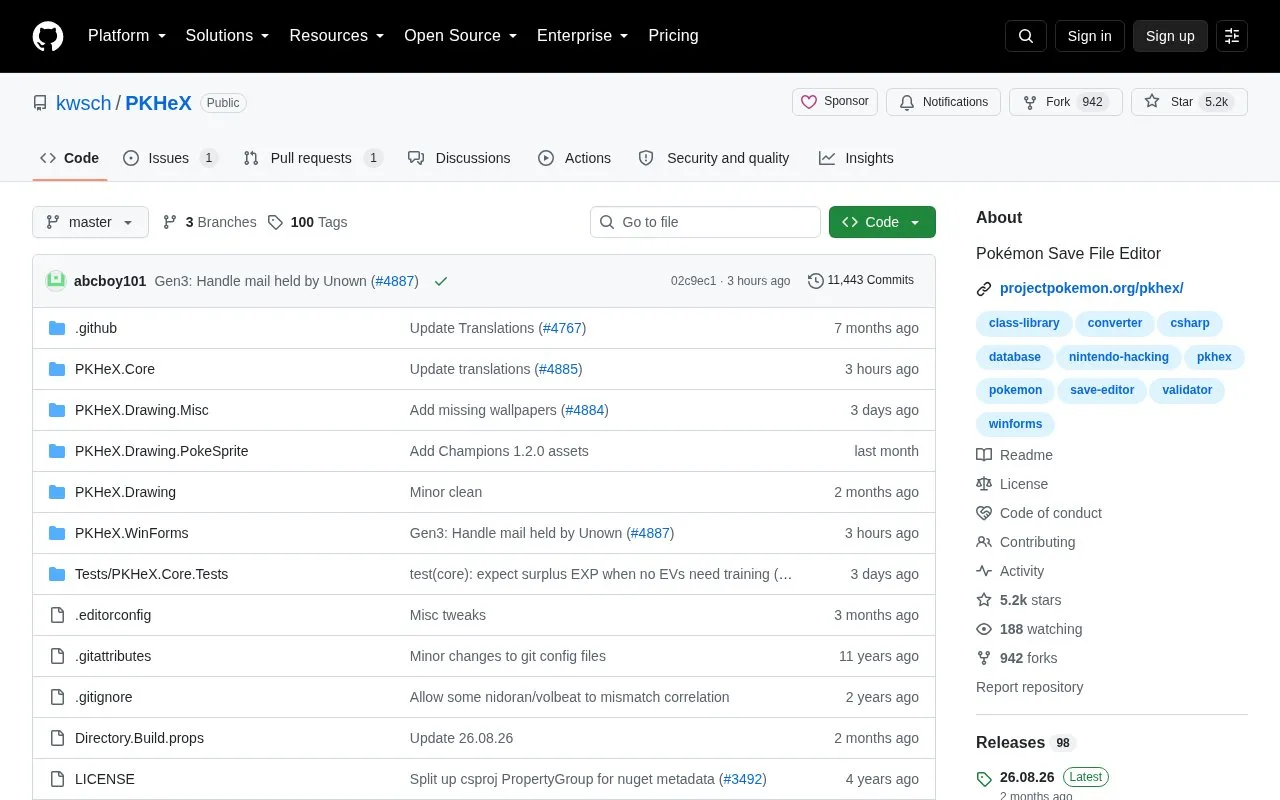Click the pulse icon next to Activity
Viewport: 1280px width, 800px height.
[x=984, y=571]
